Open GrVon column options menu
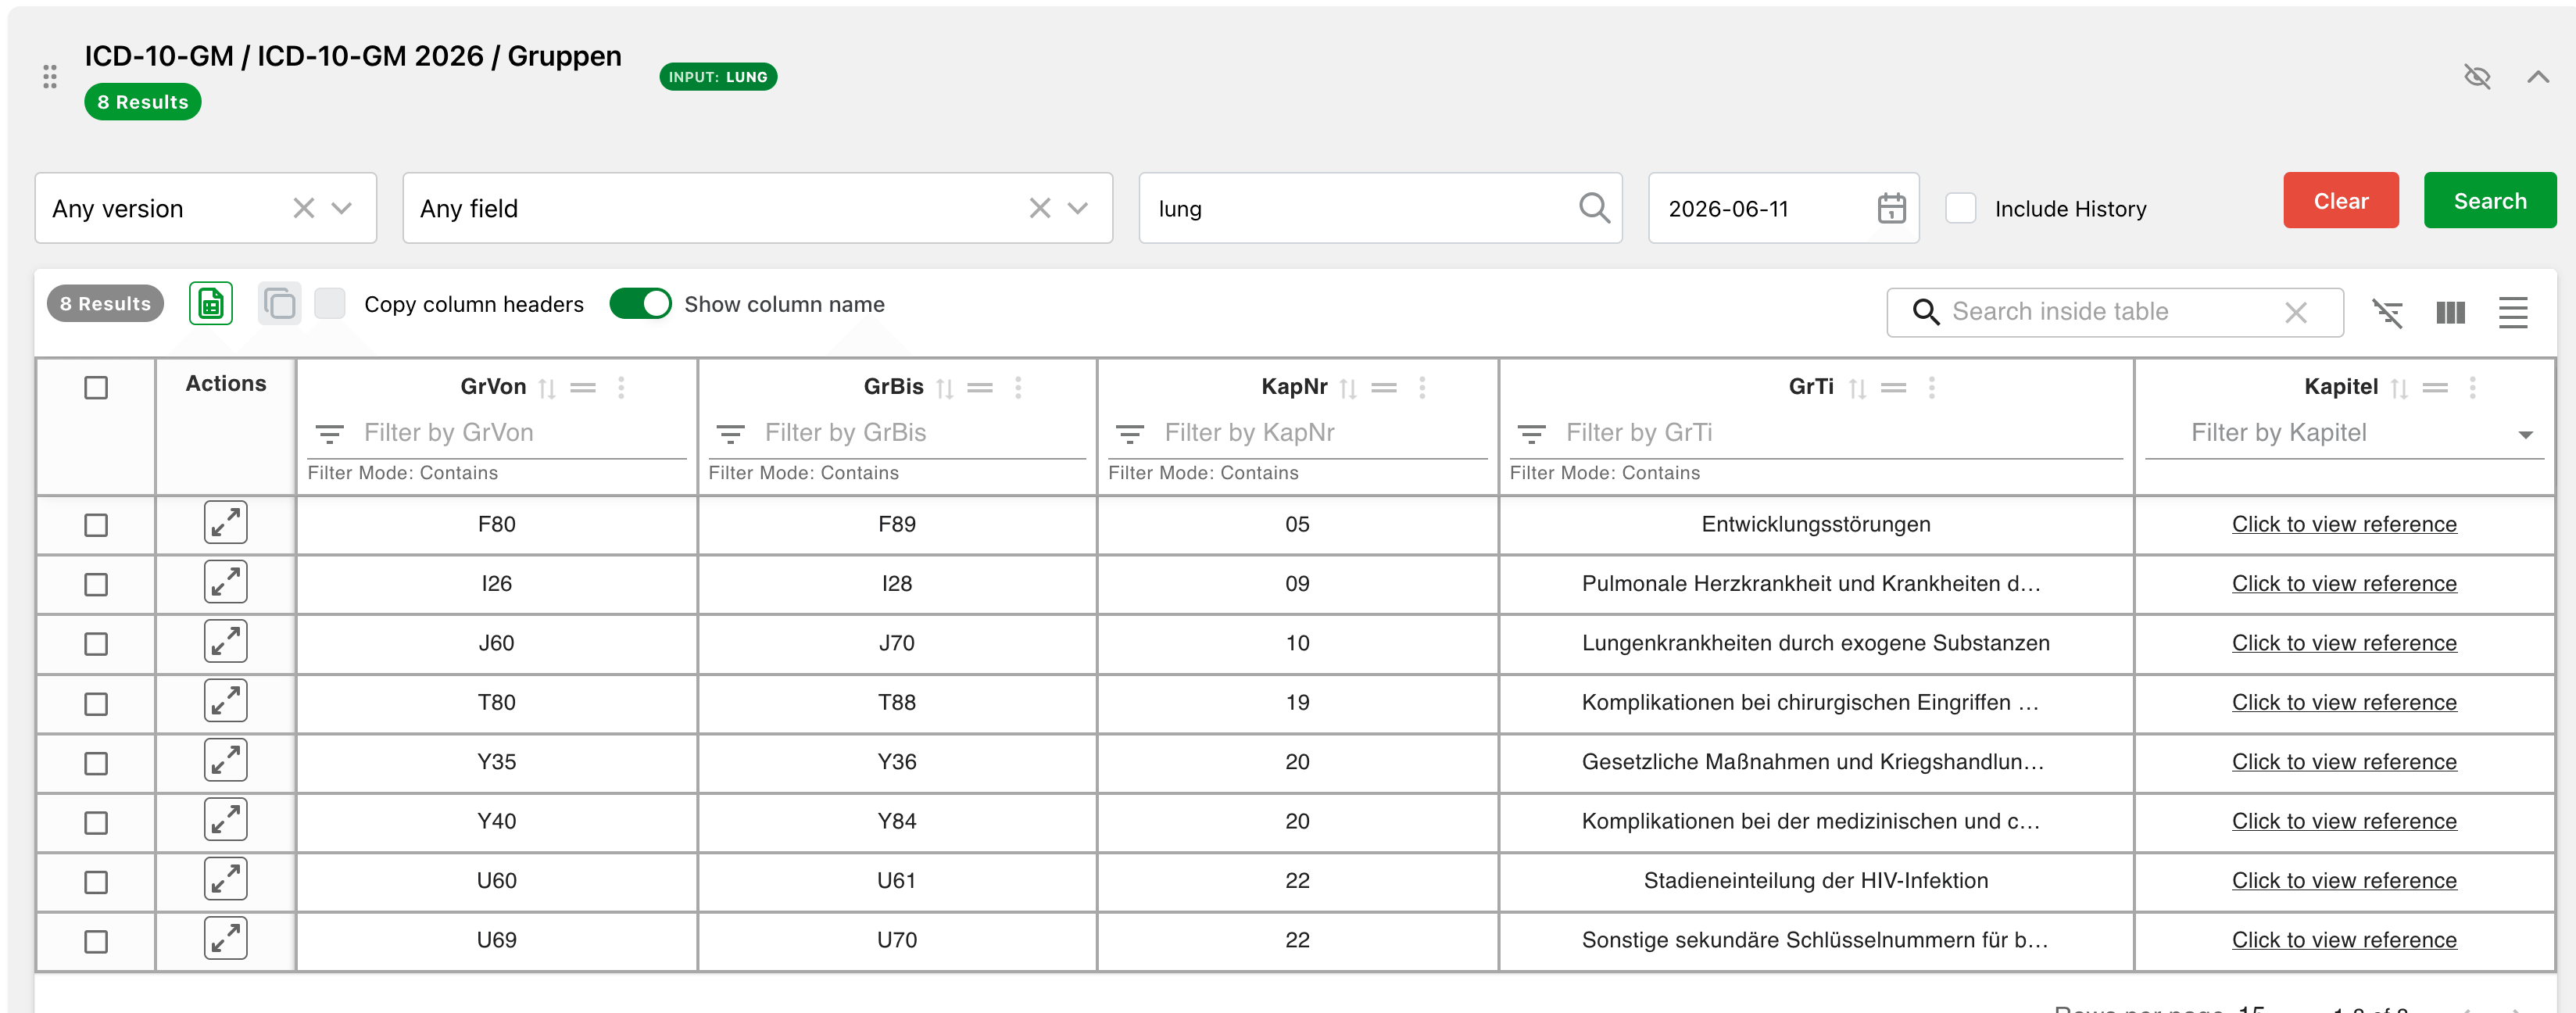The image size is (2576, 1013). pyautogui.click(x=621, y=388)
